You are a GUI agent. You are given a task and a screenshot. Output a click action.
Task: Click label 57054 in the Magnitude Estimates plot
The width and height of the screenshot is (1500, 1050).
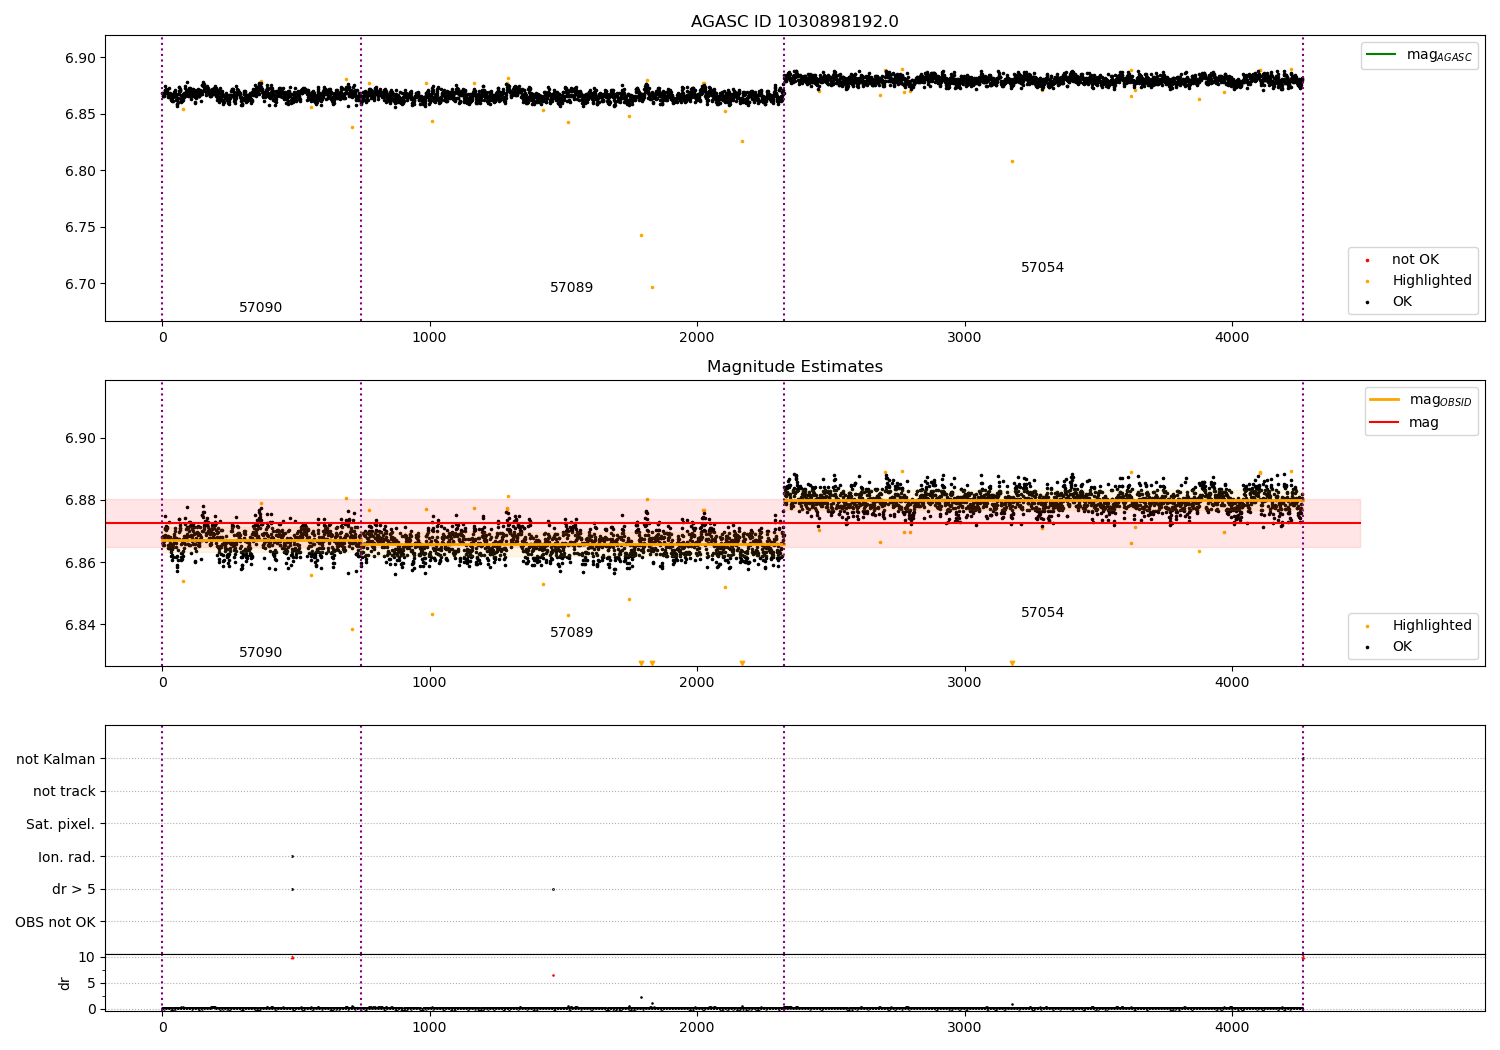click(x=1042, y=613)
